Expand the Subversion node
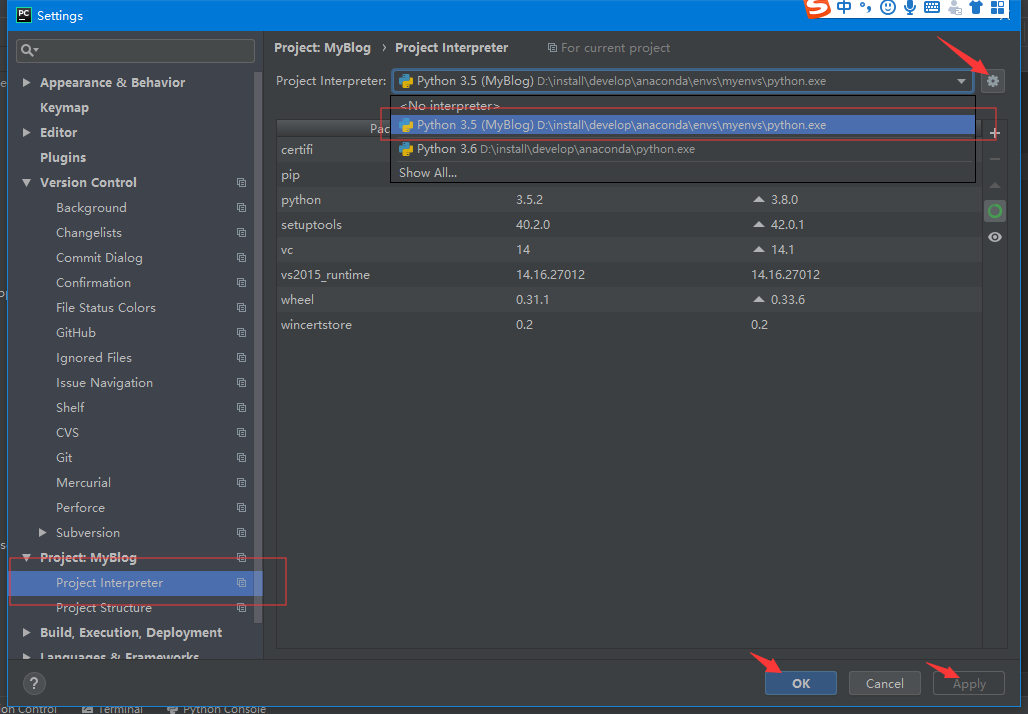1028x714 pixels. coord(43,532)
